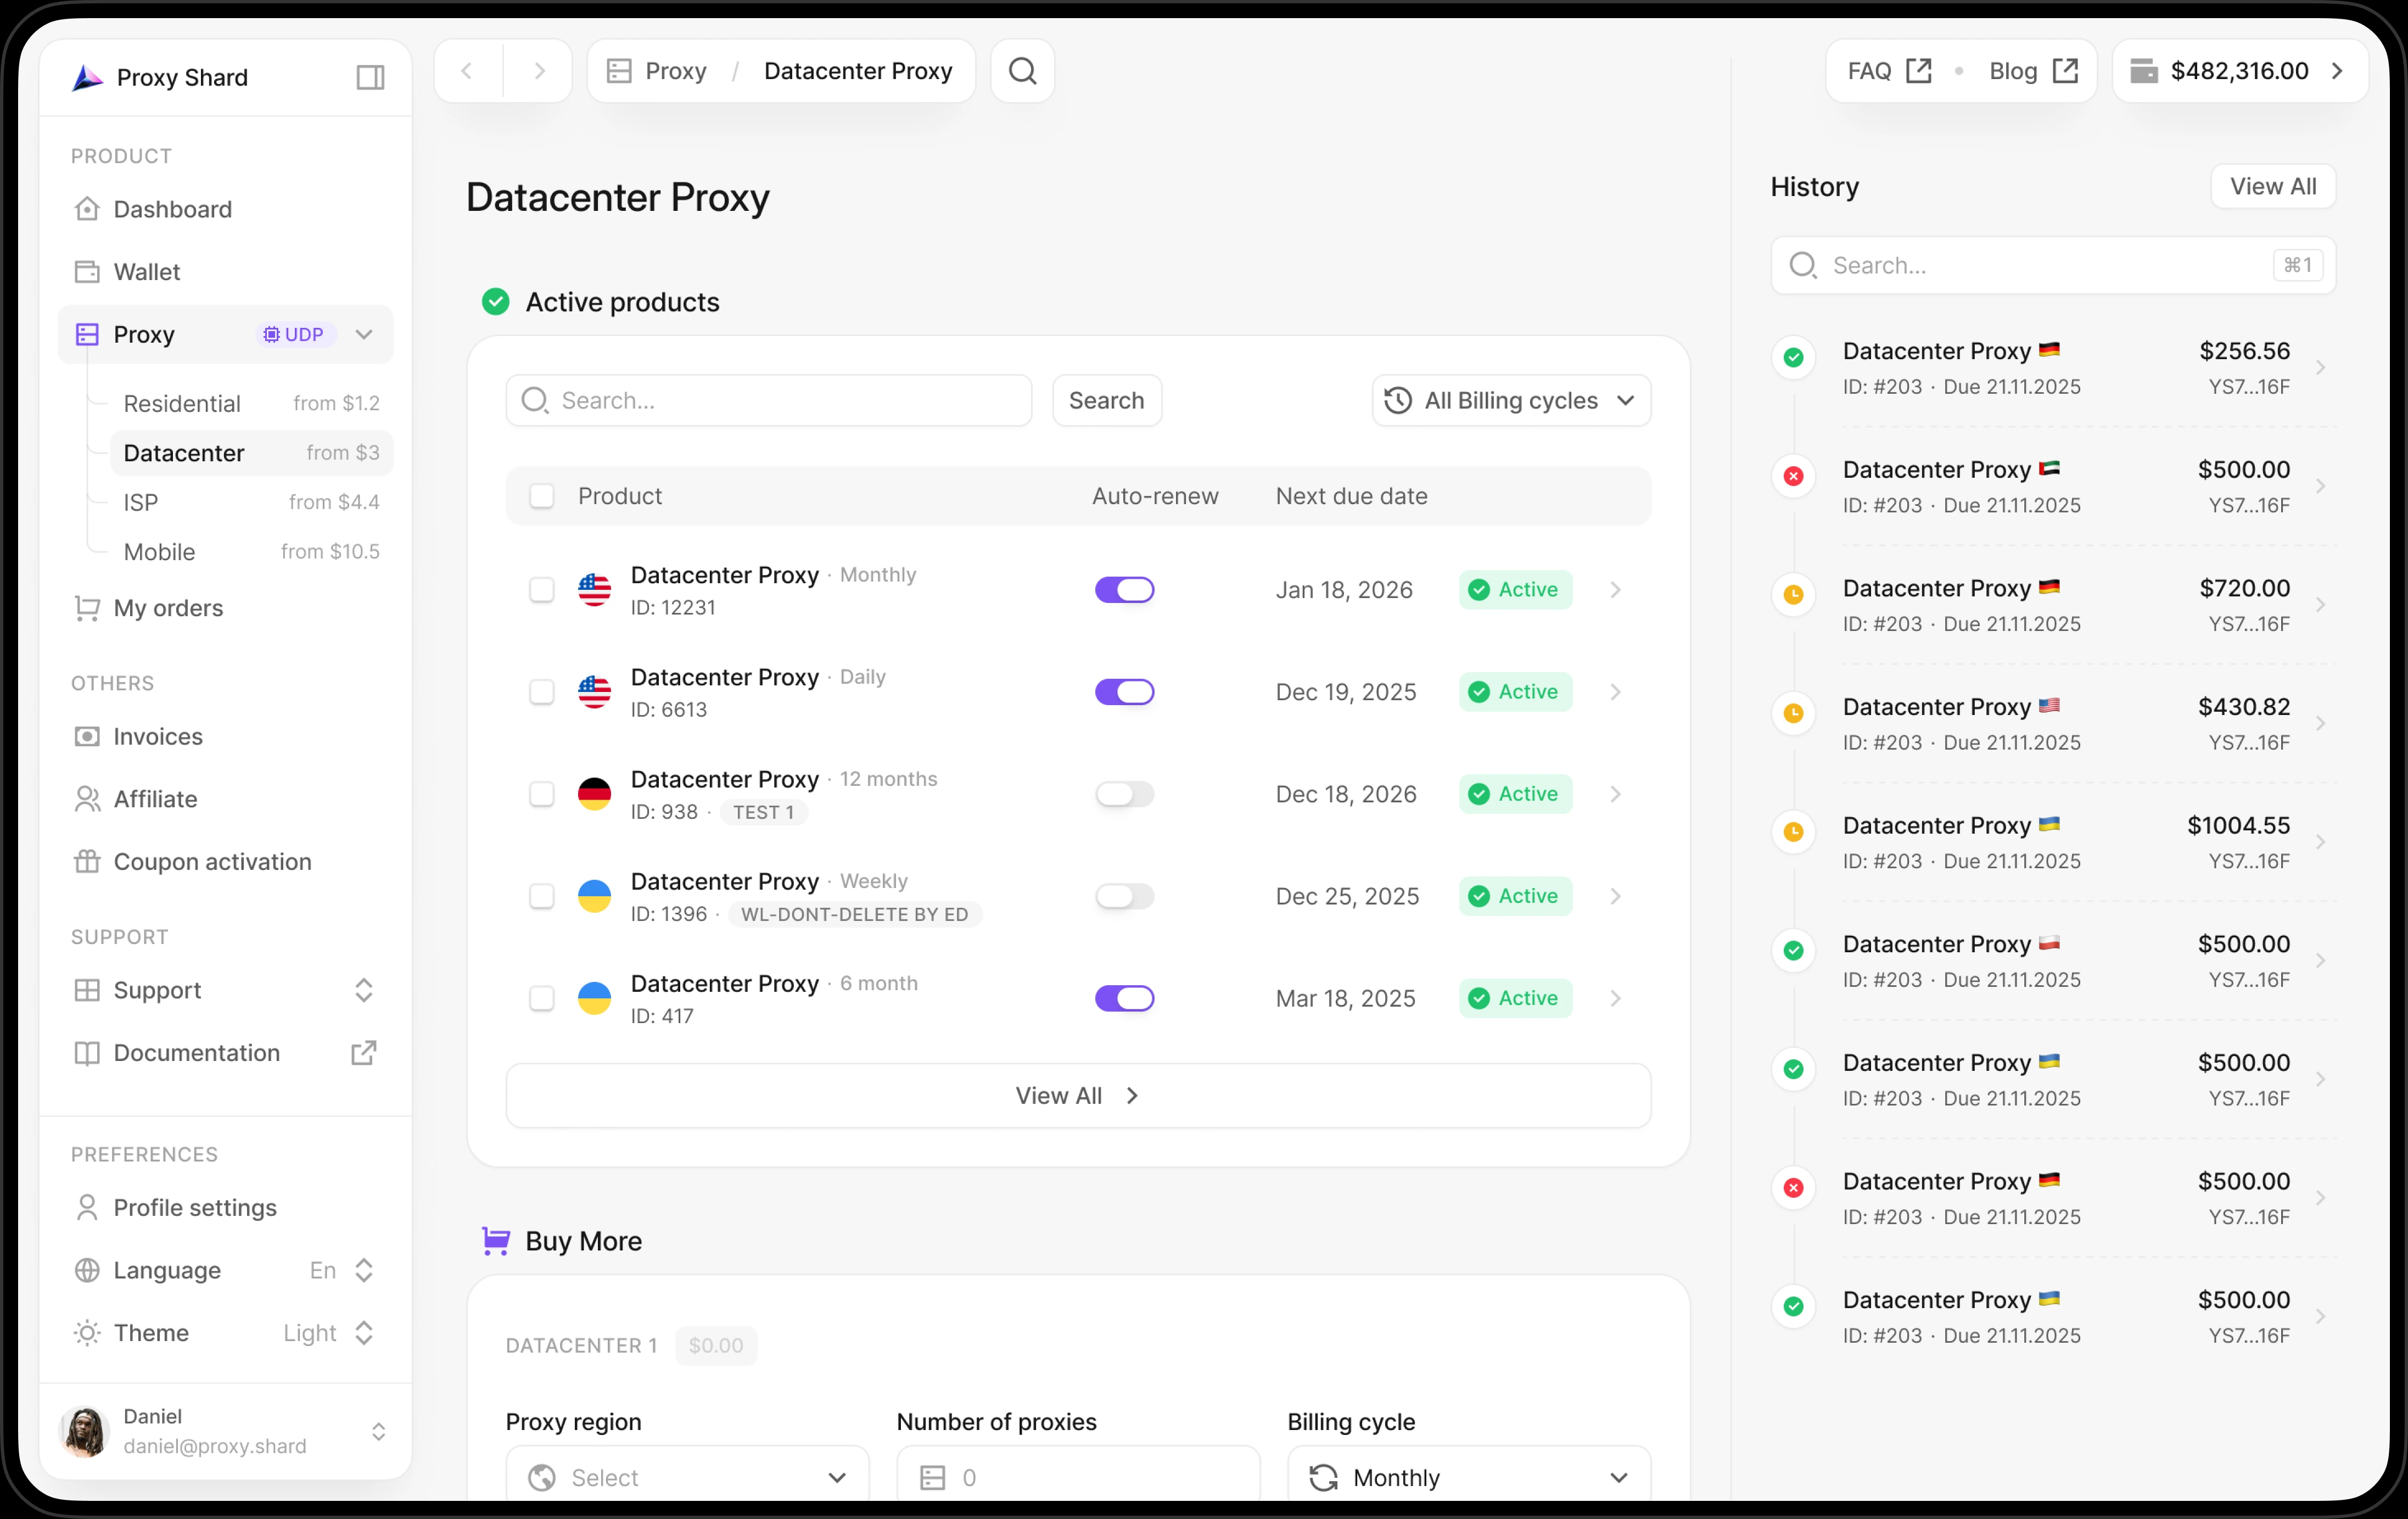The image size is (2408, 1519).
Task: Select ISP proxy type
Action: (x=251, y=502)
